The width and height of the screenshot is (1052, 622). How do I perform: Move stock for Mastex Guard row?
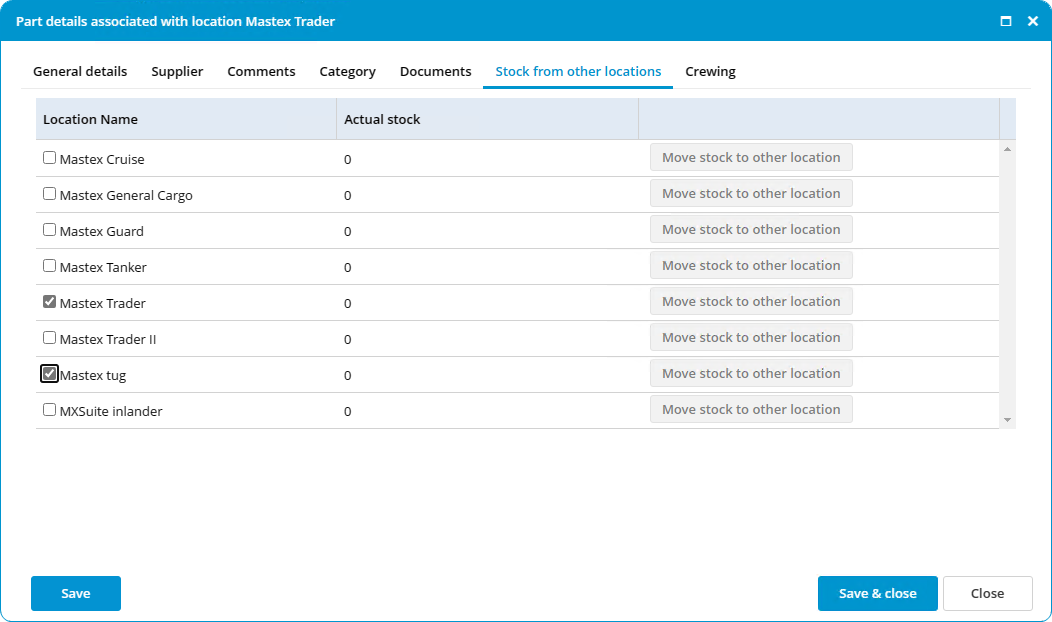(x=751, y=229)
